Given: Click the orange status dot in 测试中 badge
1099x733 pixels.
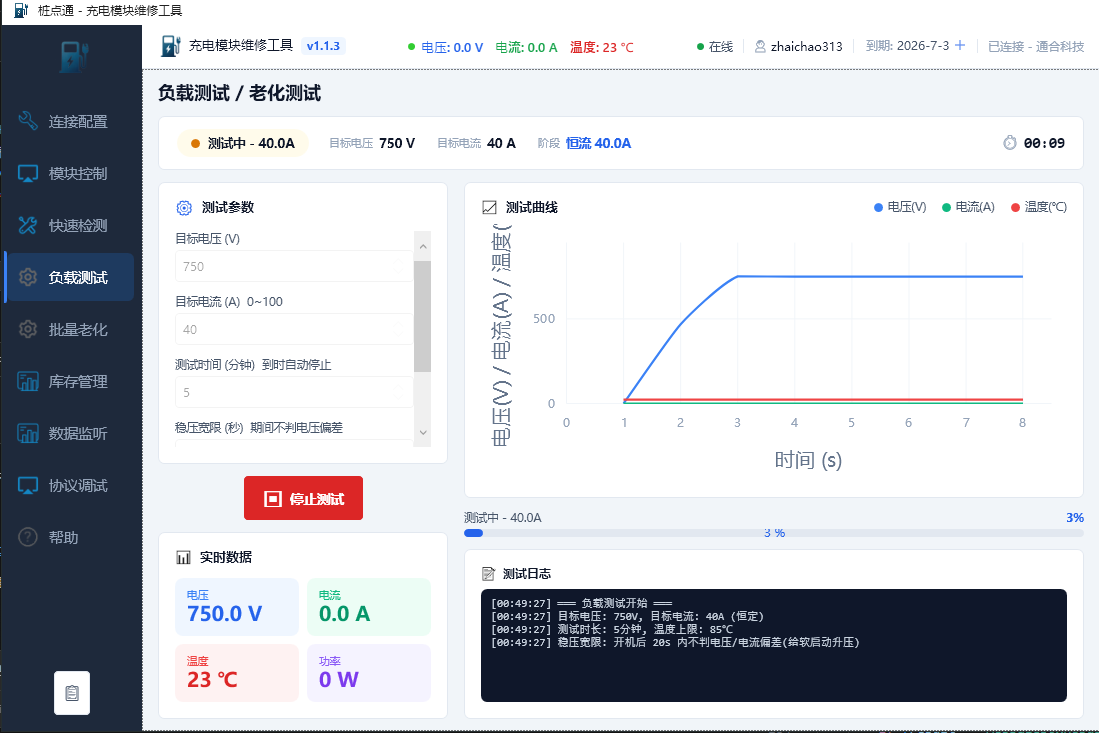Looking at the screenshot, I should (196, 144).
